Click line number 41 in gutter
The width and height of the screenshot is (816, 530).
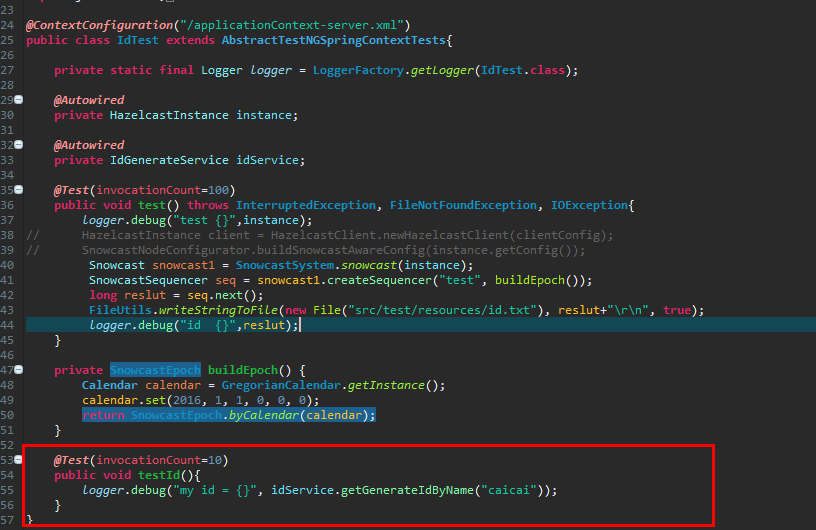[7, 280]
